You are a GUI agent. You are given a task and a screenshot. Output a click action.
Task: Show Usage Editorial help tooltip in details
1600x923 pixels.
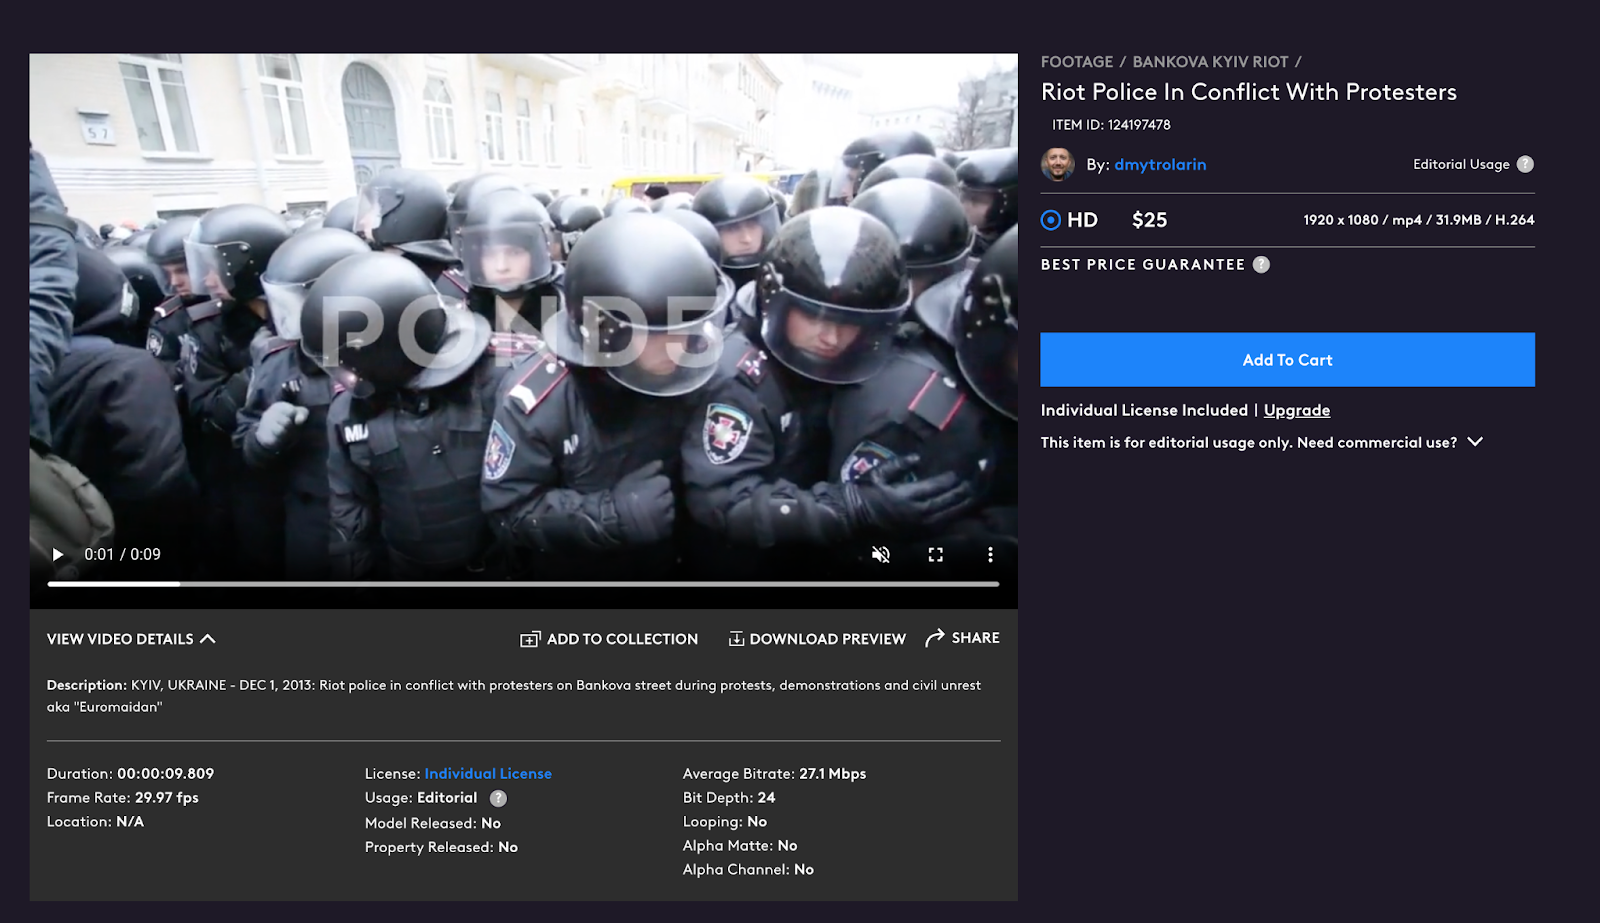pos(498,798)
